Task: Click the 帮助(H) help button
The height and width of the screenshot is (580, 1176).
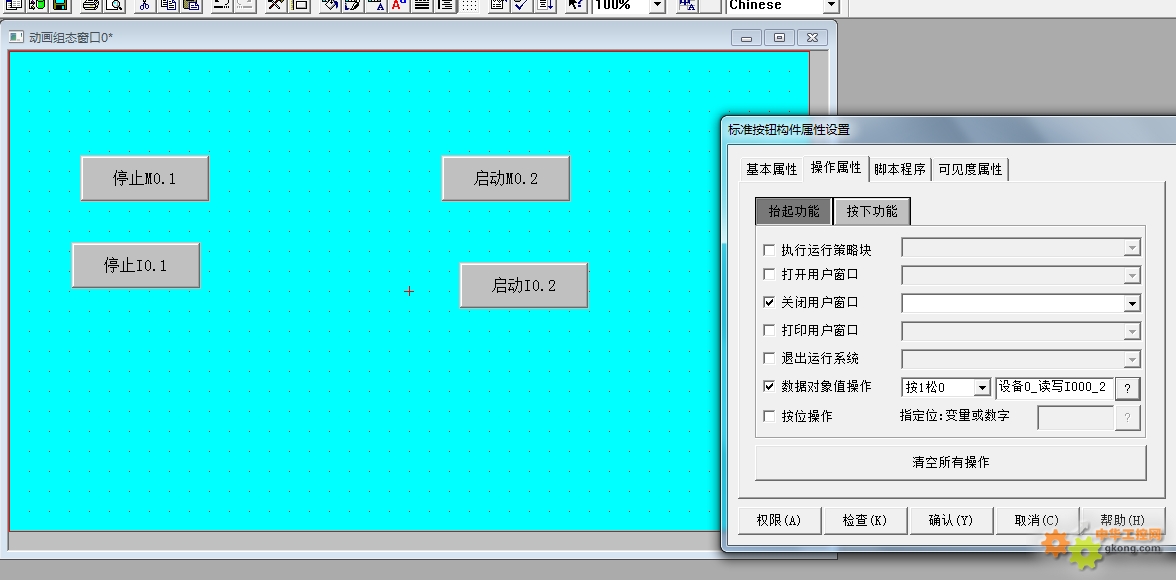Action: (1123, 521)
